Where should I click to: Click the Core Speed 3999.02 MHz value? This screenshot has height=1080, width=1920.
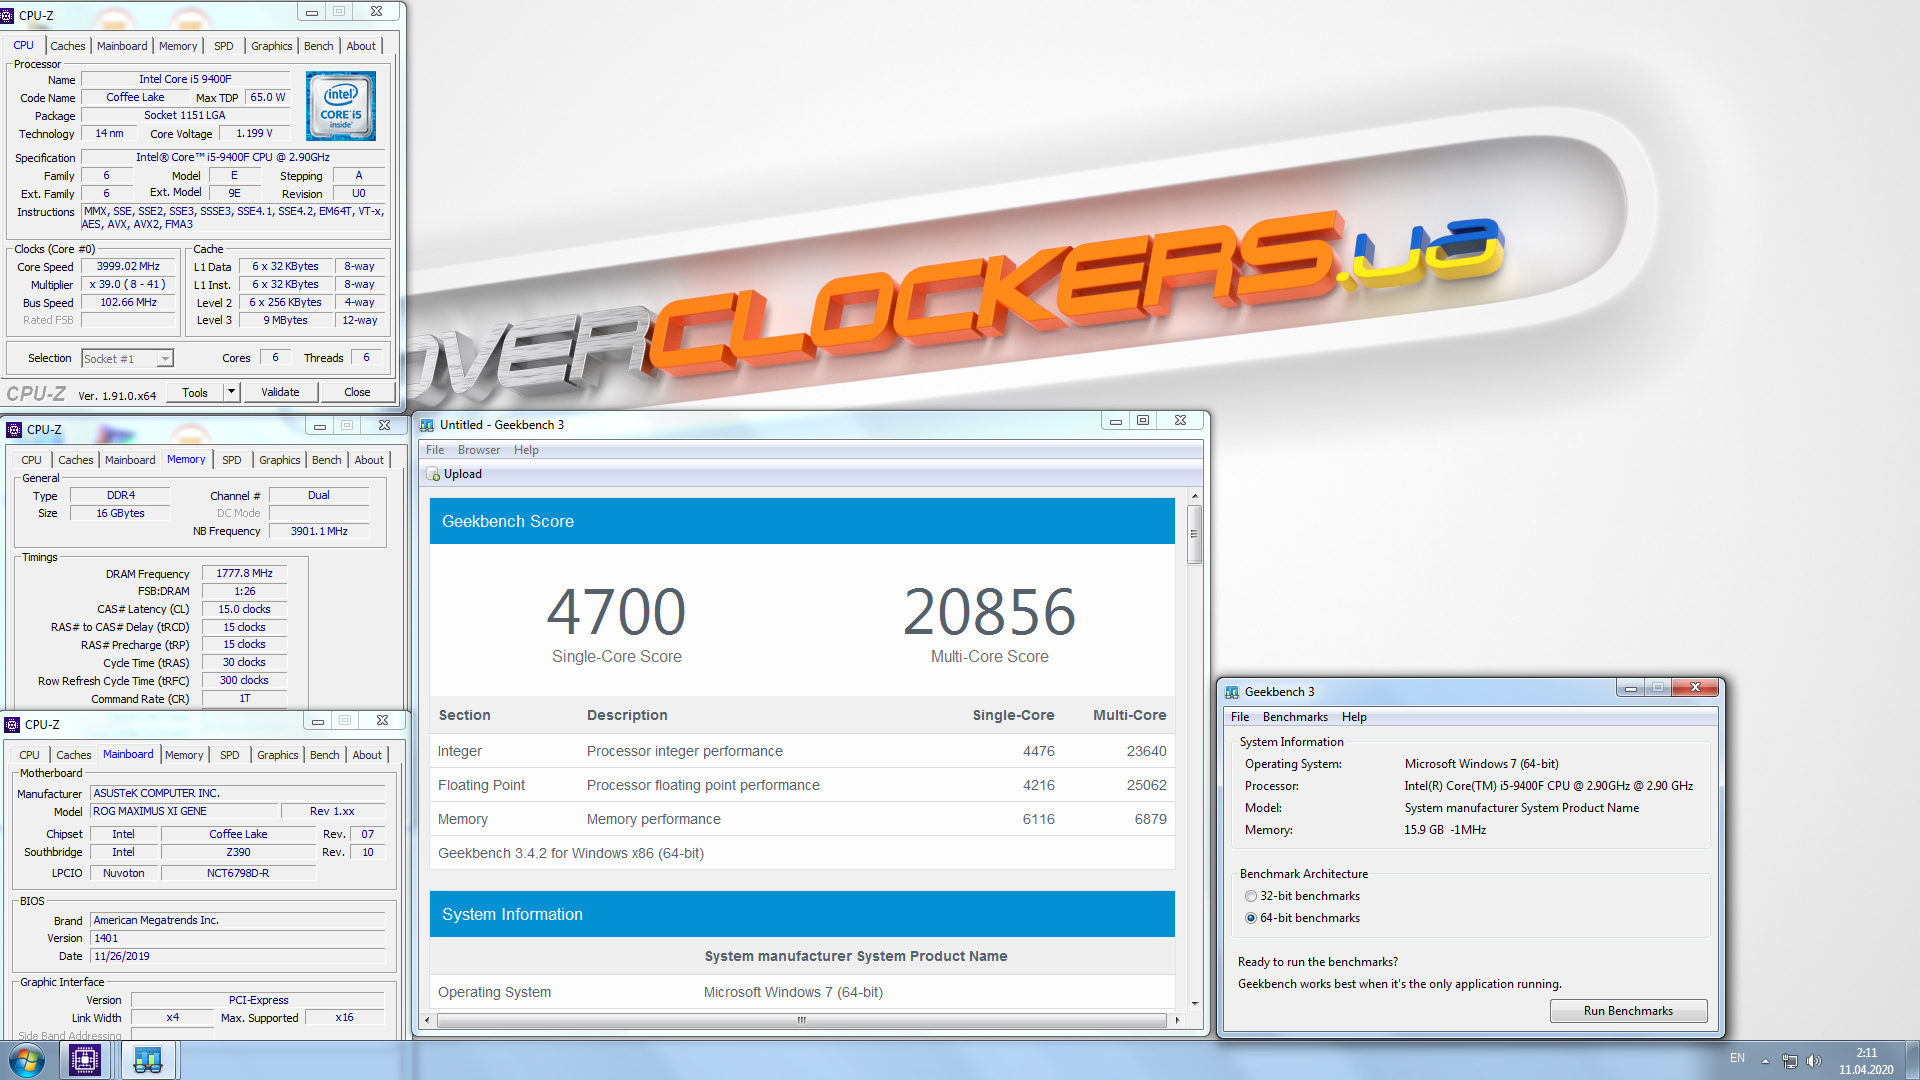(128, 267)
